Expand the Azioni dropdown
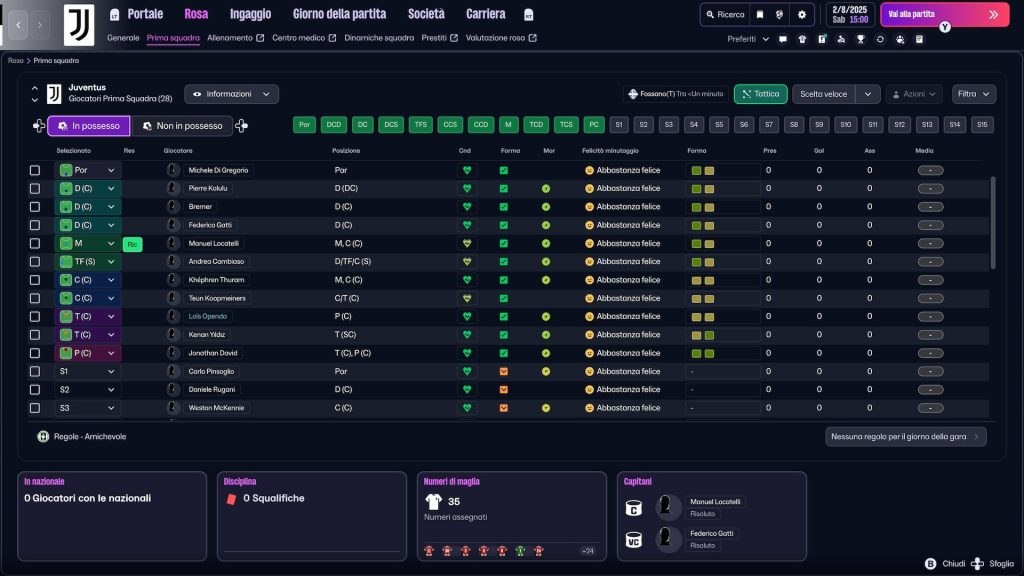 click(914, 94)
